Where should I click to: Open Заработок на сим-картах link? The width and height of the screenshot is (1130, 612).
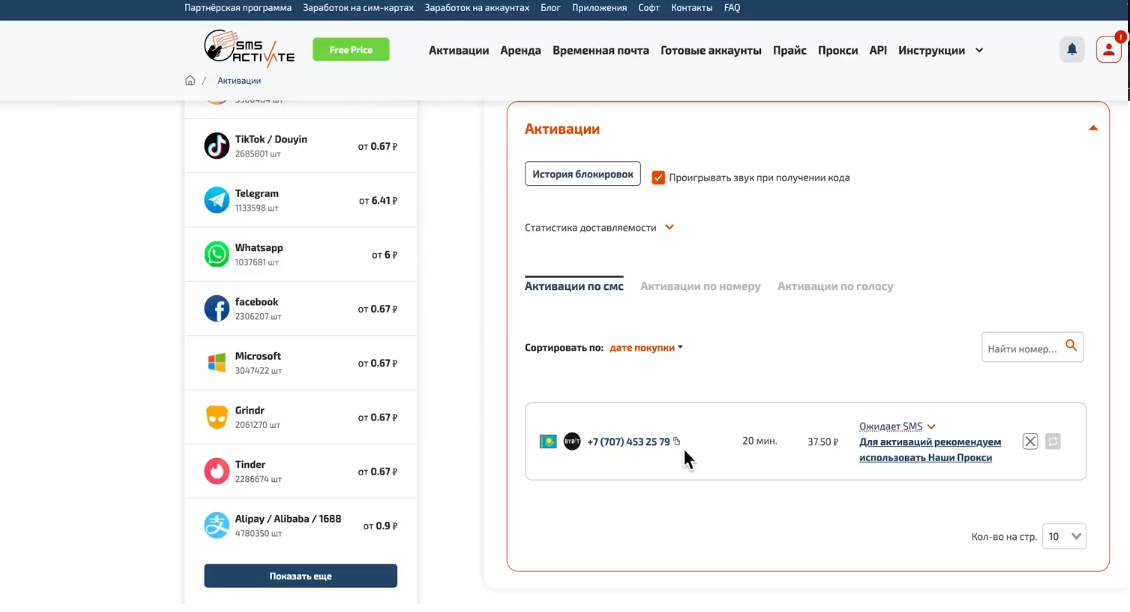[x=358, y=8]
